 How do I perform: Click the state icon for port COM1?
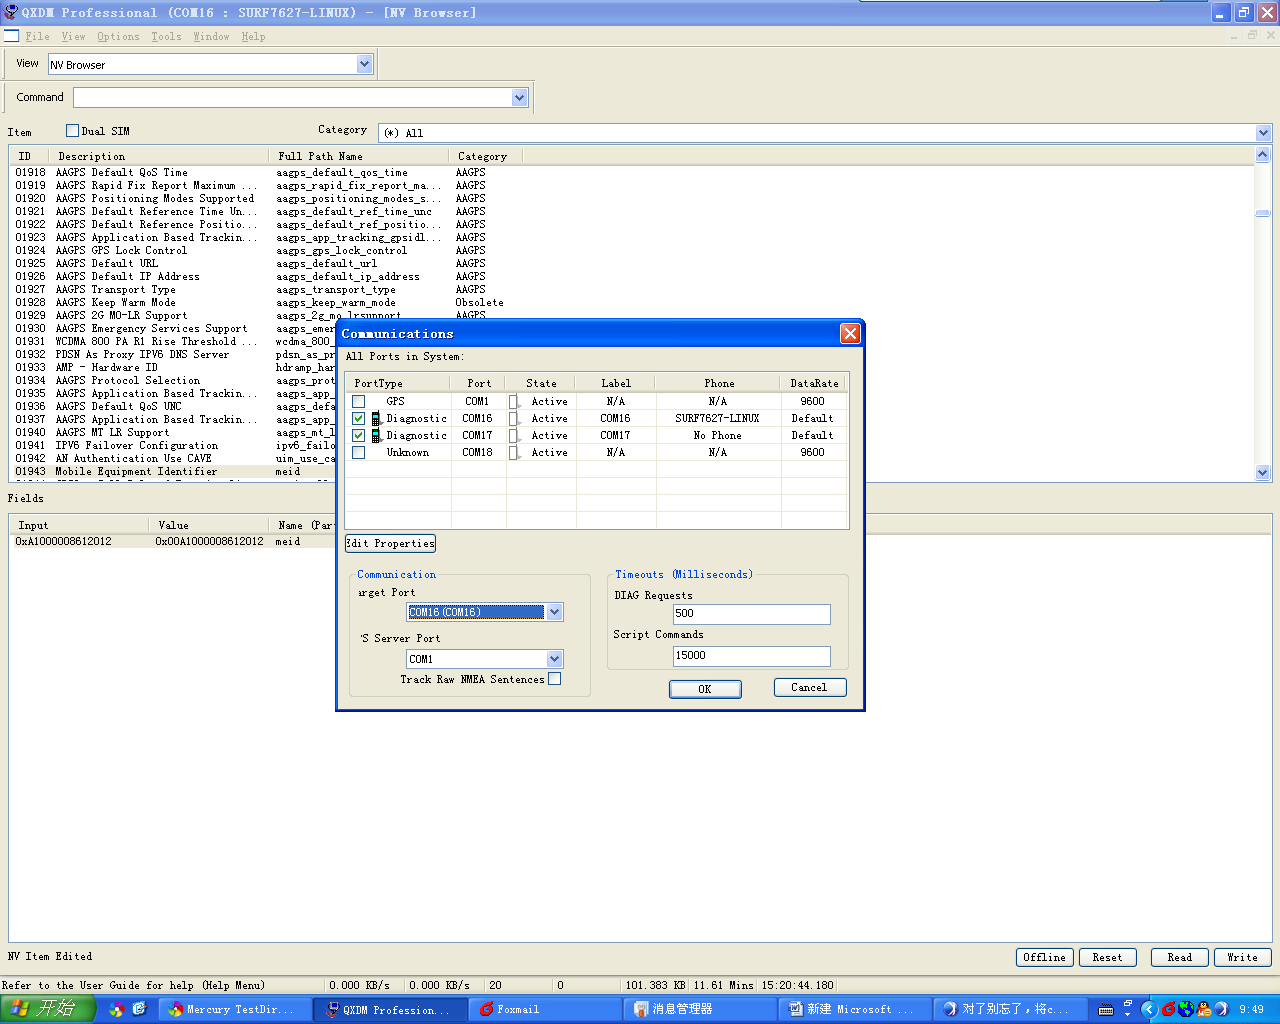pos(514,402)
